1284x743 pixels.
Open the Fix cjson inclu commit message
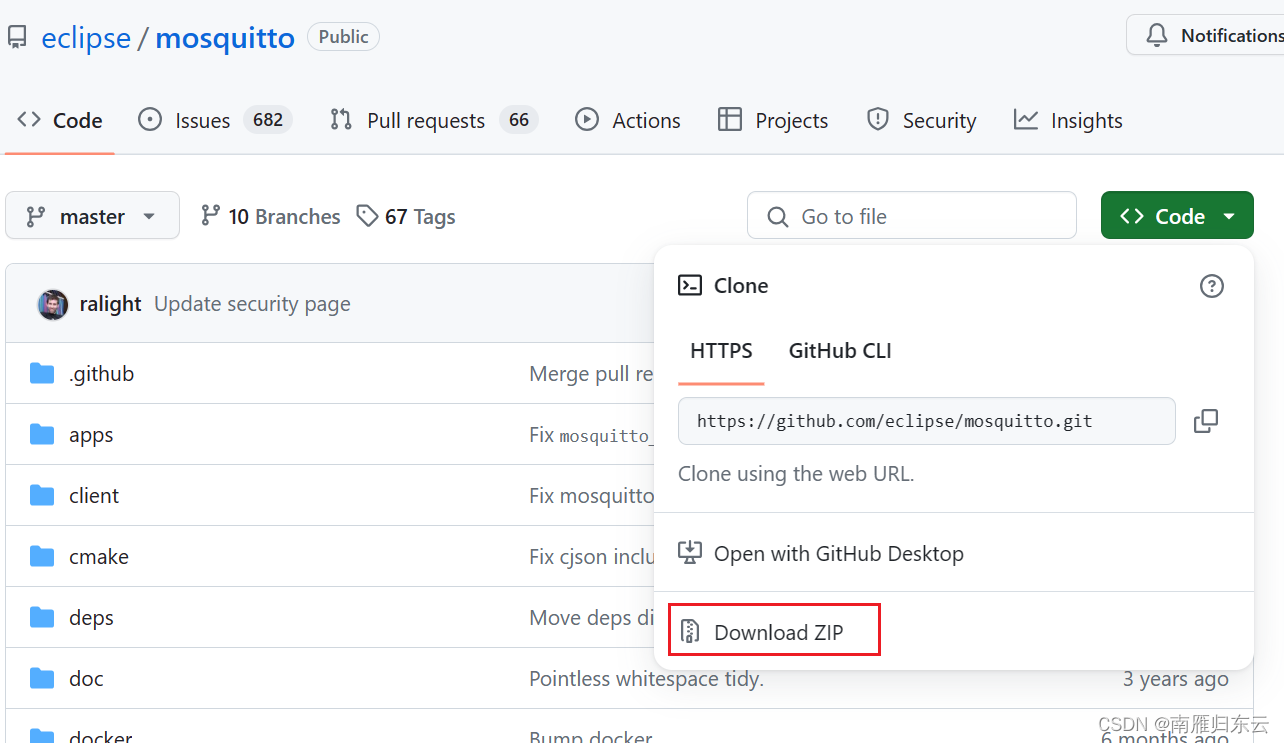[591, 557]
